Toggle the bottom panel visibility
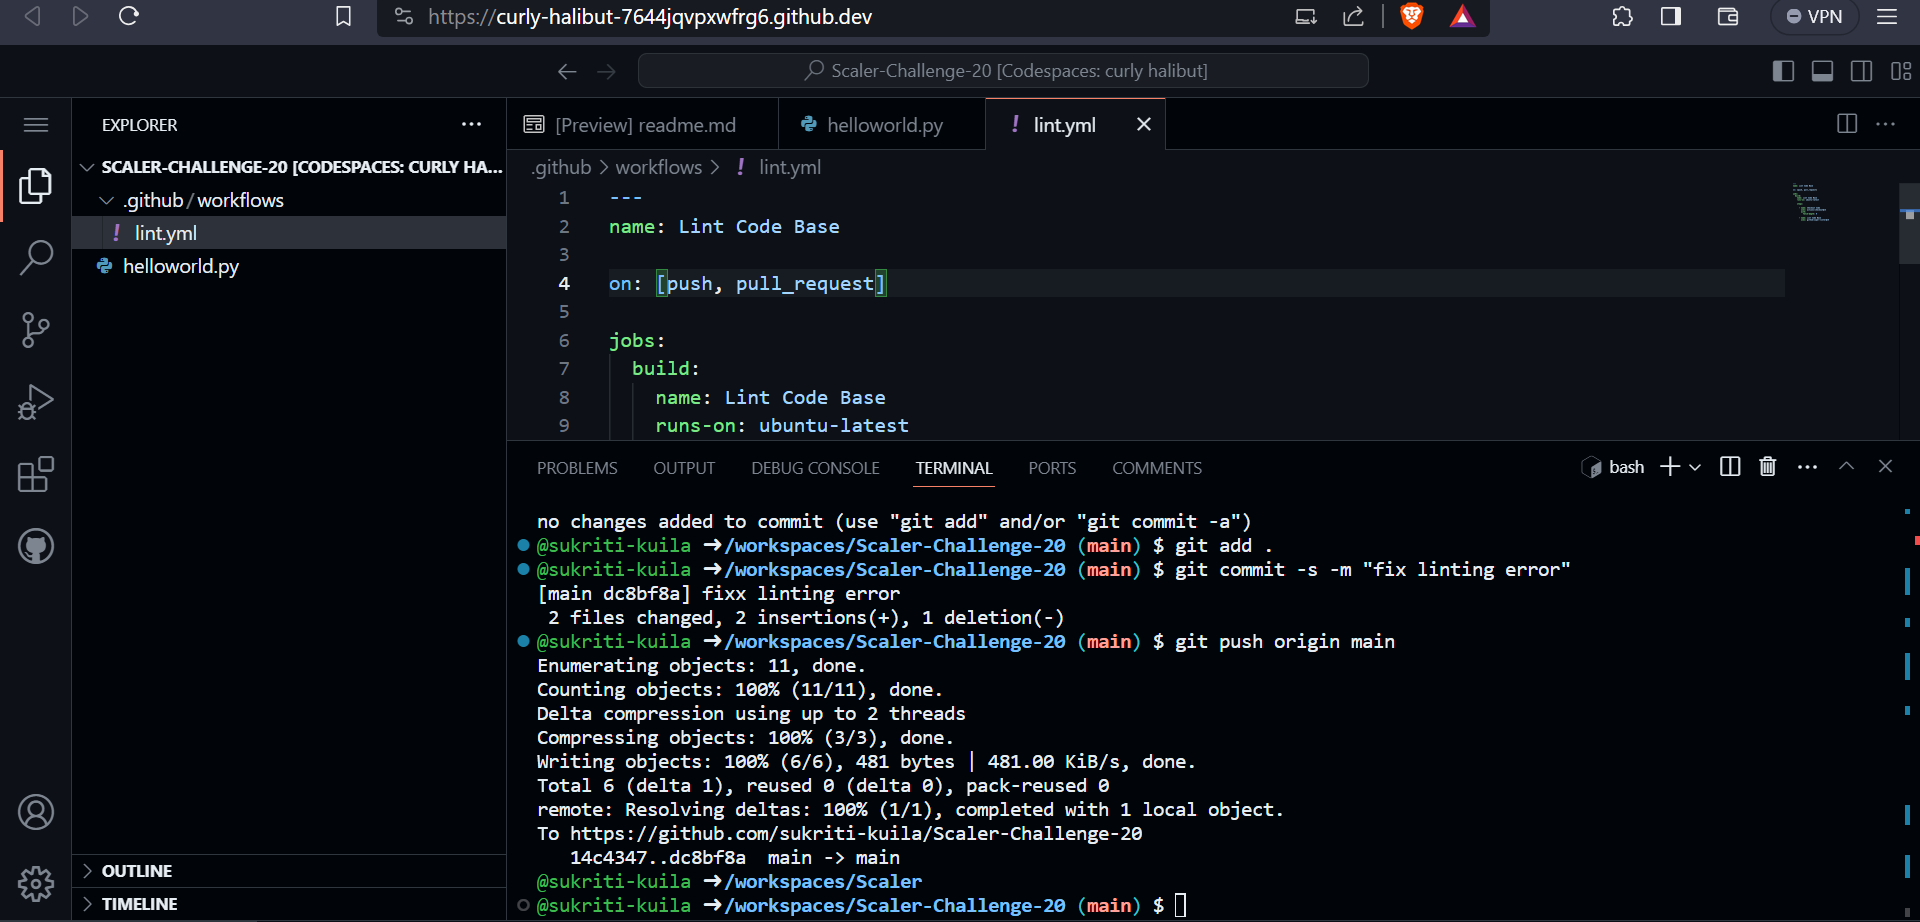Image resolution: width=1920 pixels, height=922 pixels. tap(1822, 70)
